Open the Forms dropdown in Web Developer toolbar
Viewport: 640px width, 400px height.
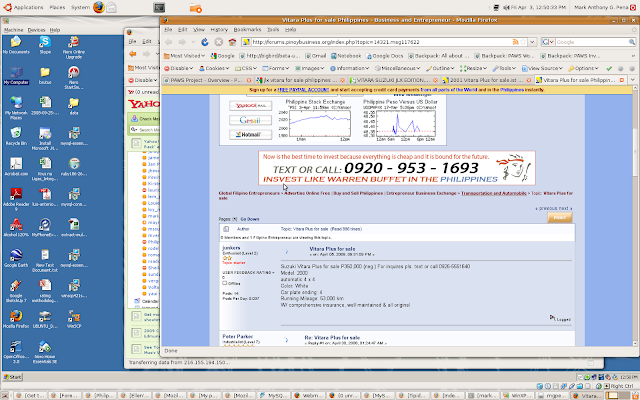coord(276,69)
